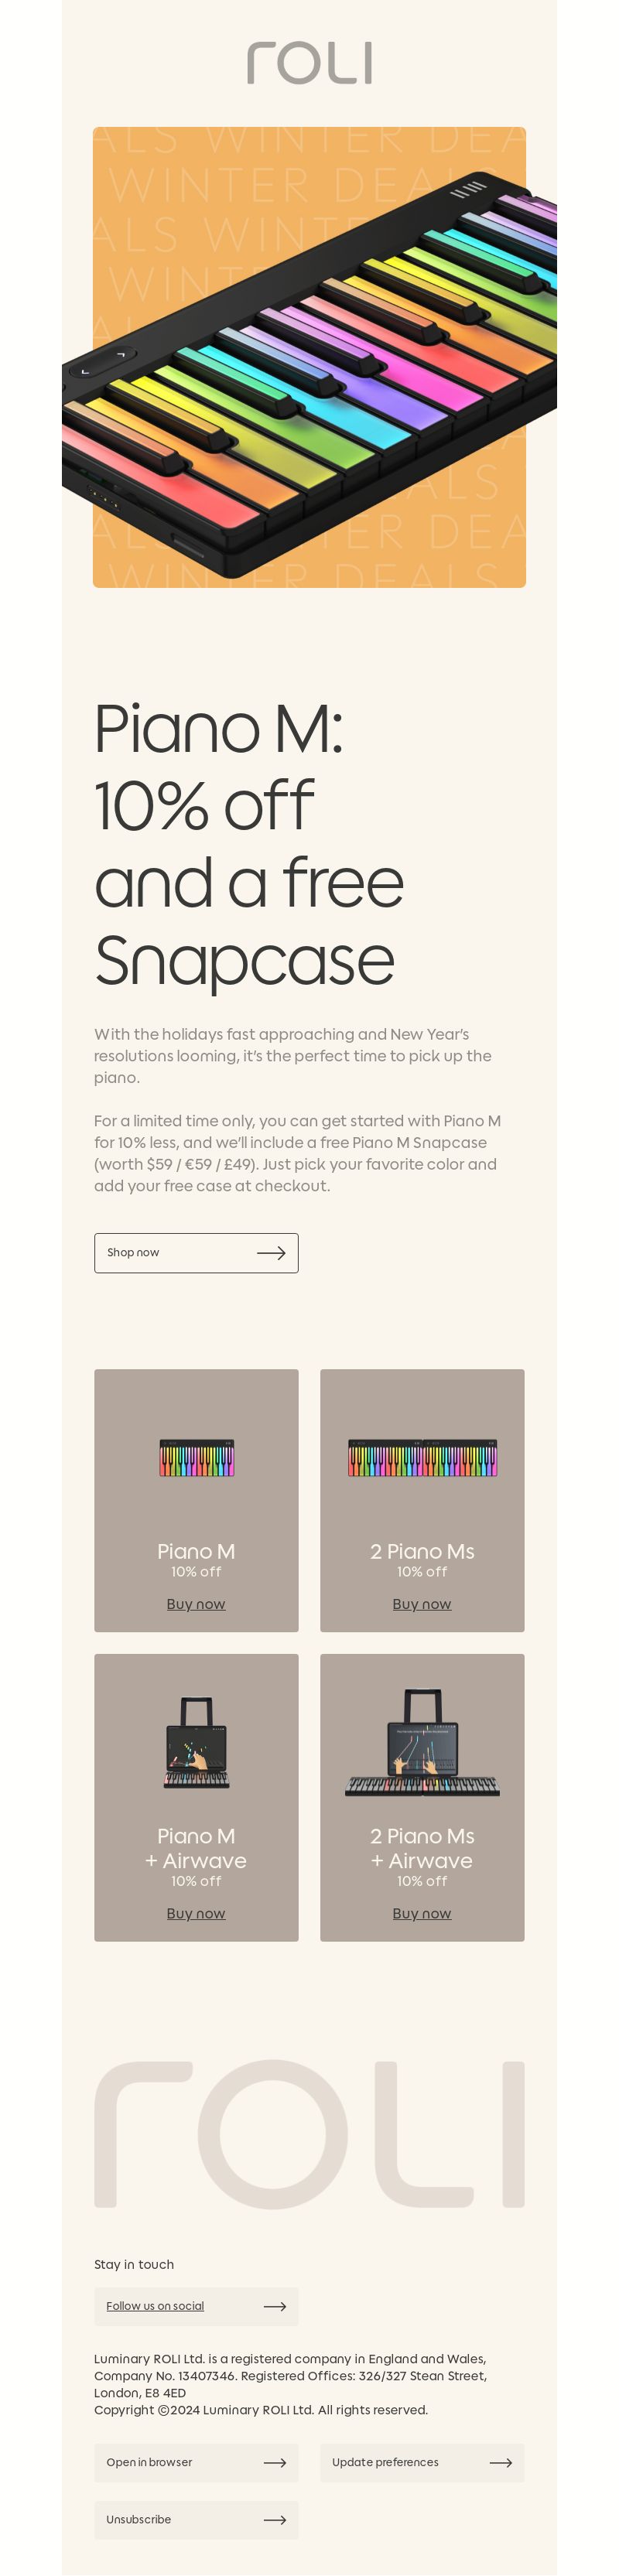
Task: Click the arrow icon in Update preferences
Action: 501,2463
